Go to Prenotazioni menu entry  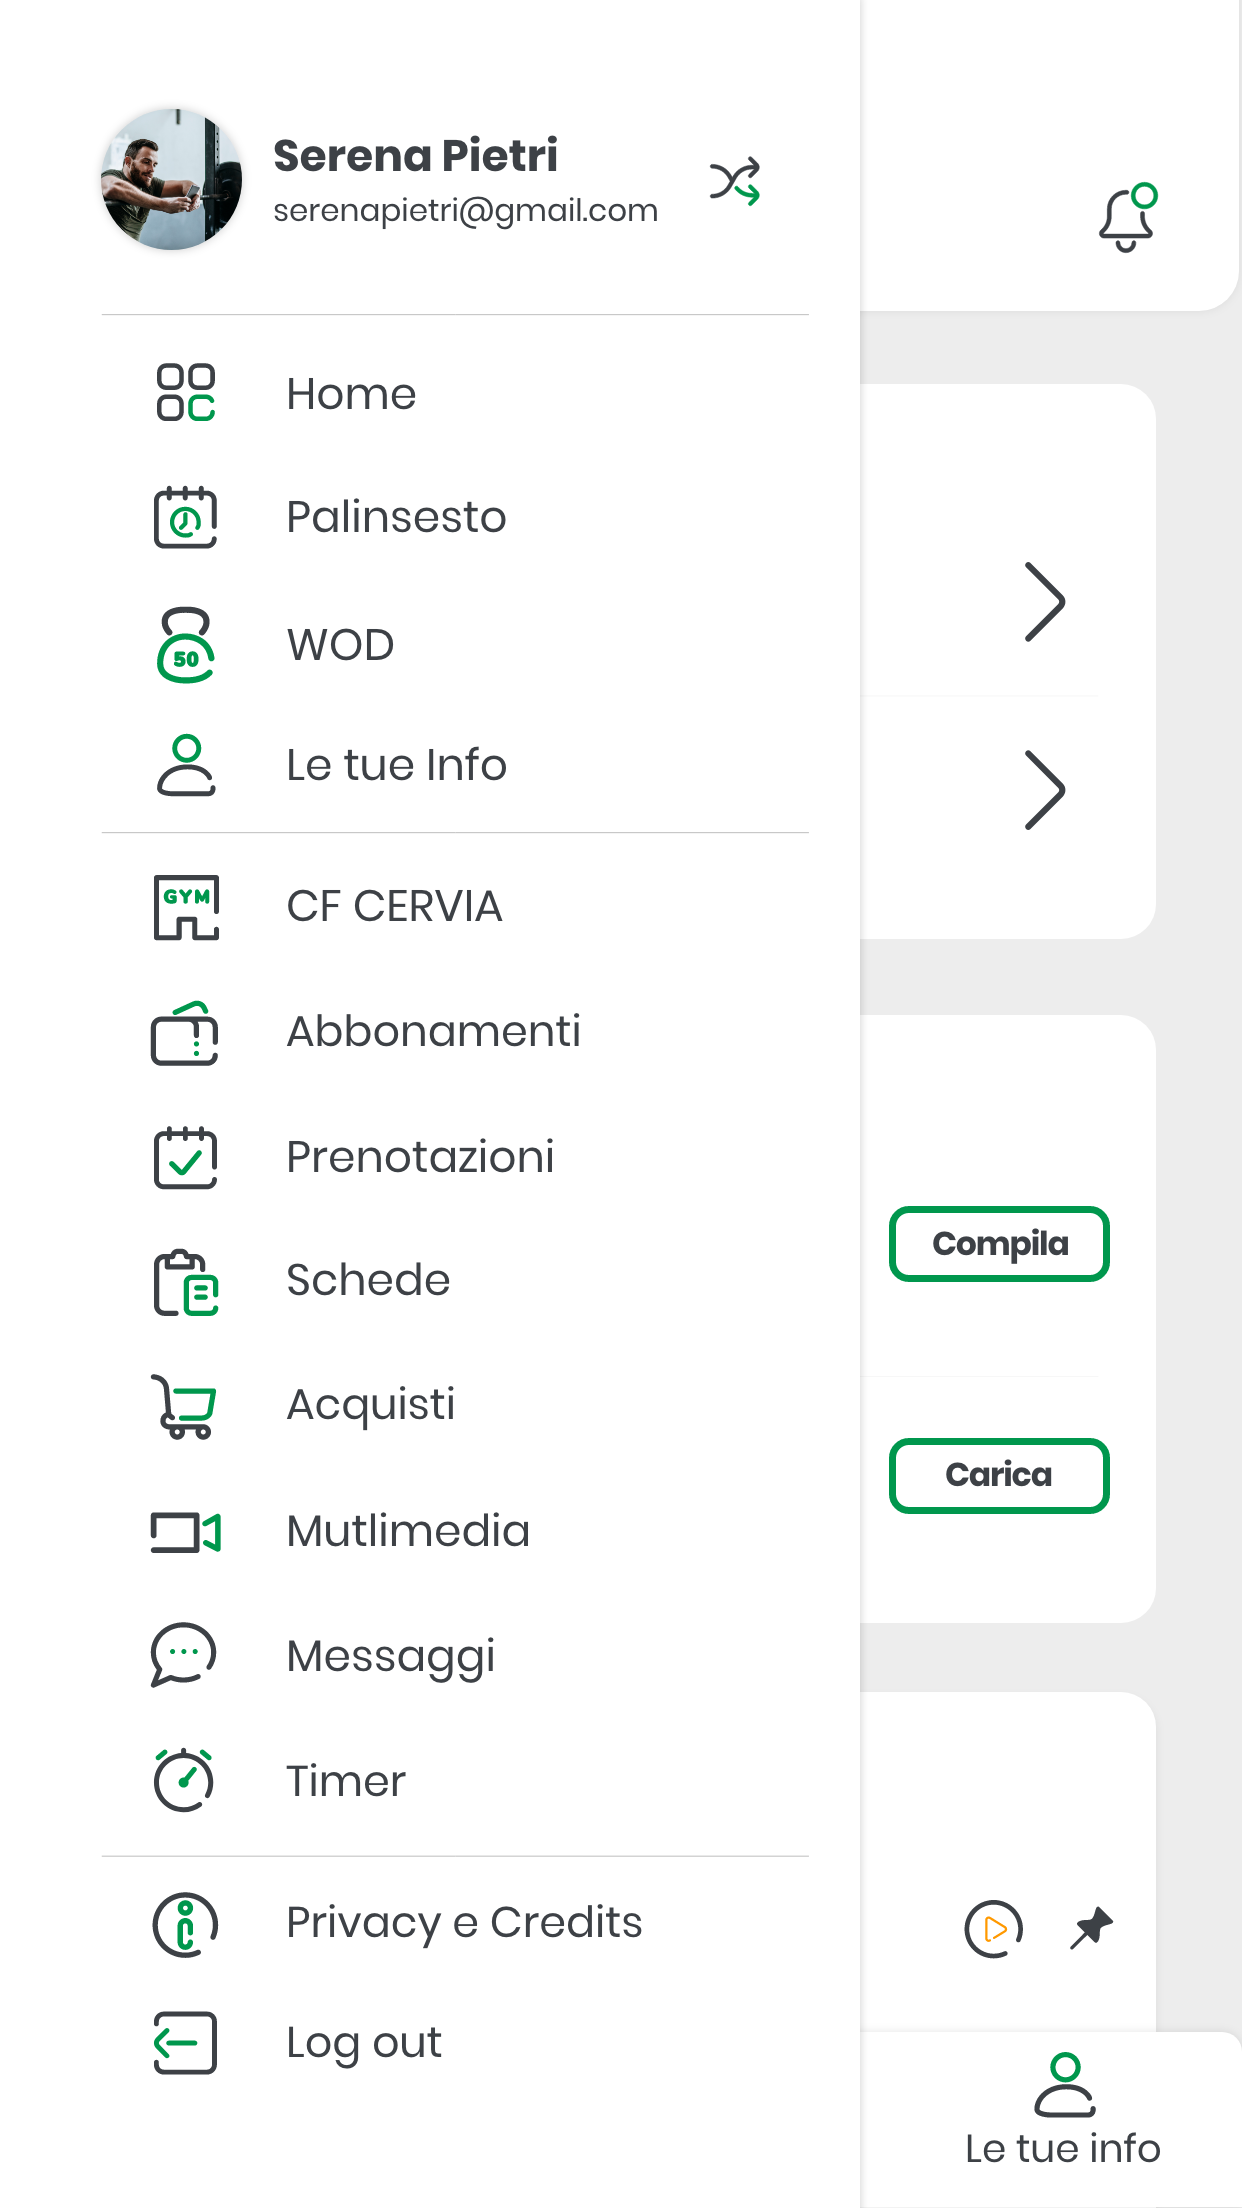coord(420,1157)
